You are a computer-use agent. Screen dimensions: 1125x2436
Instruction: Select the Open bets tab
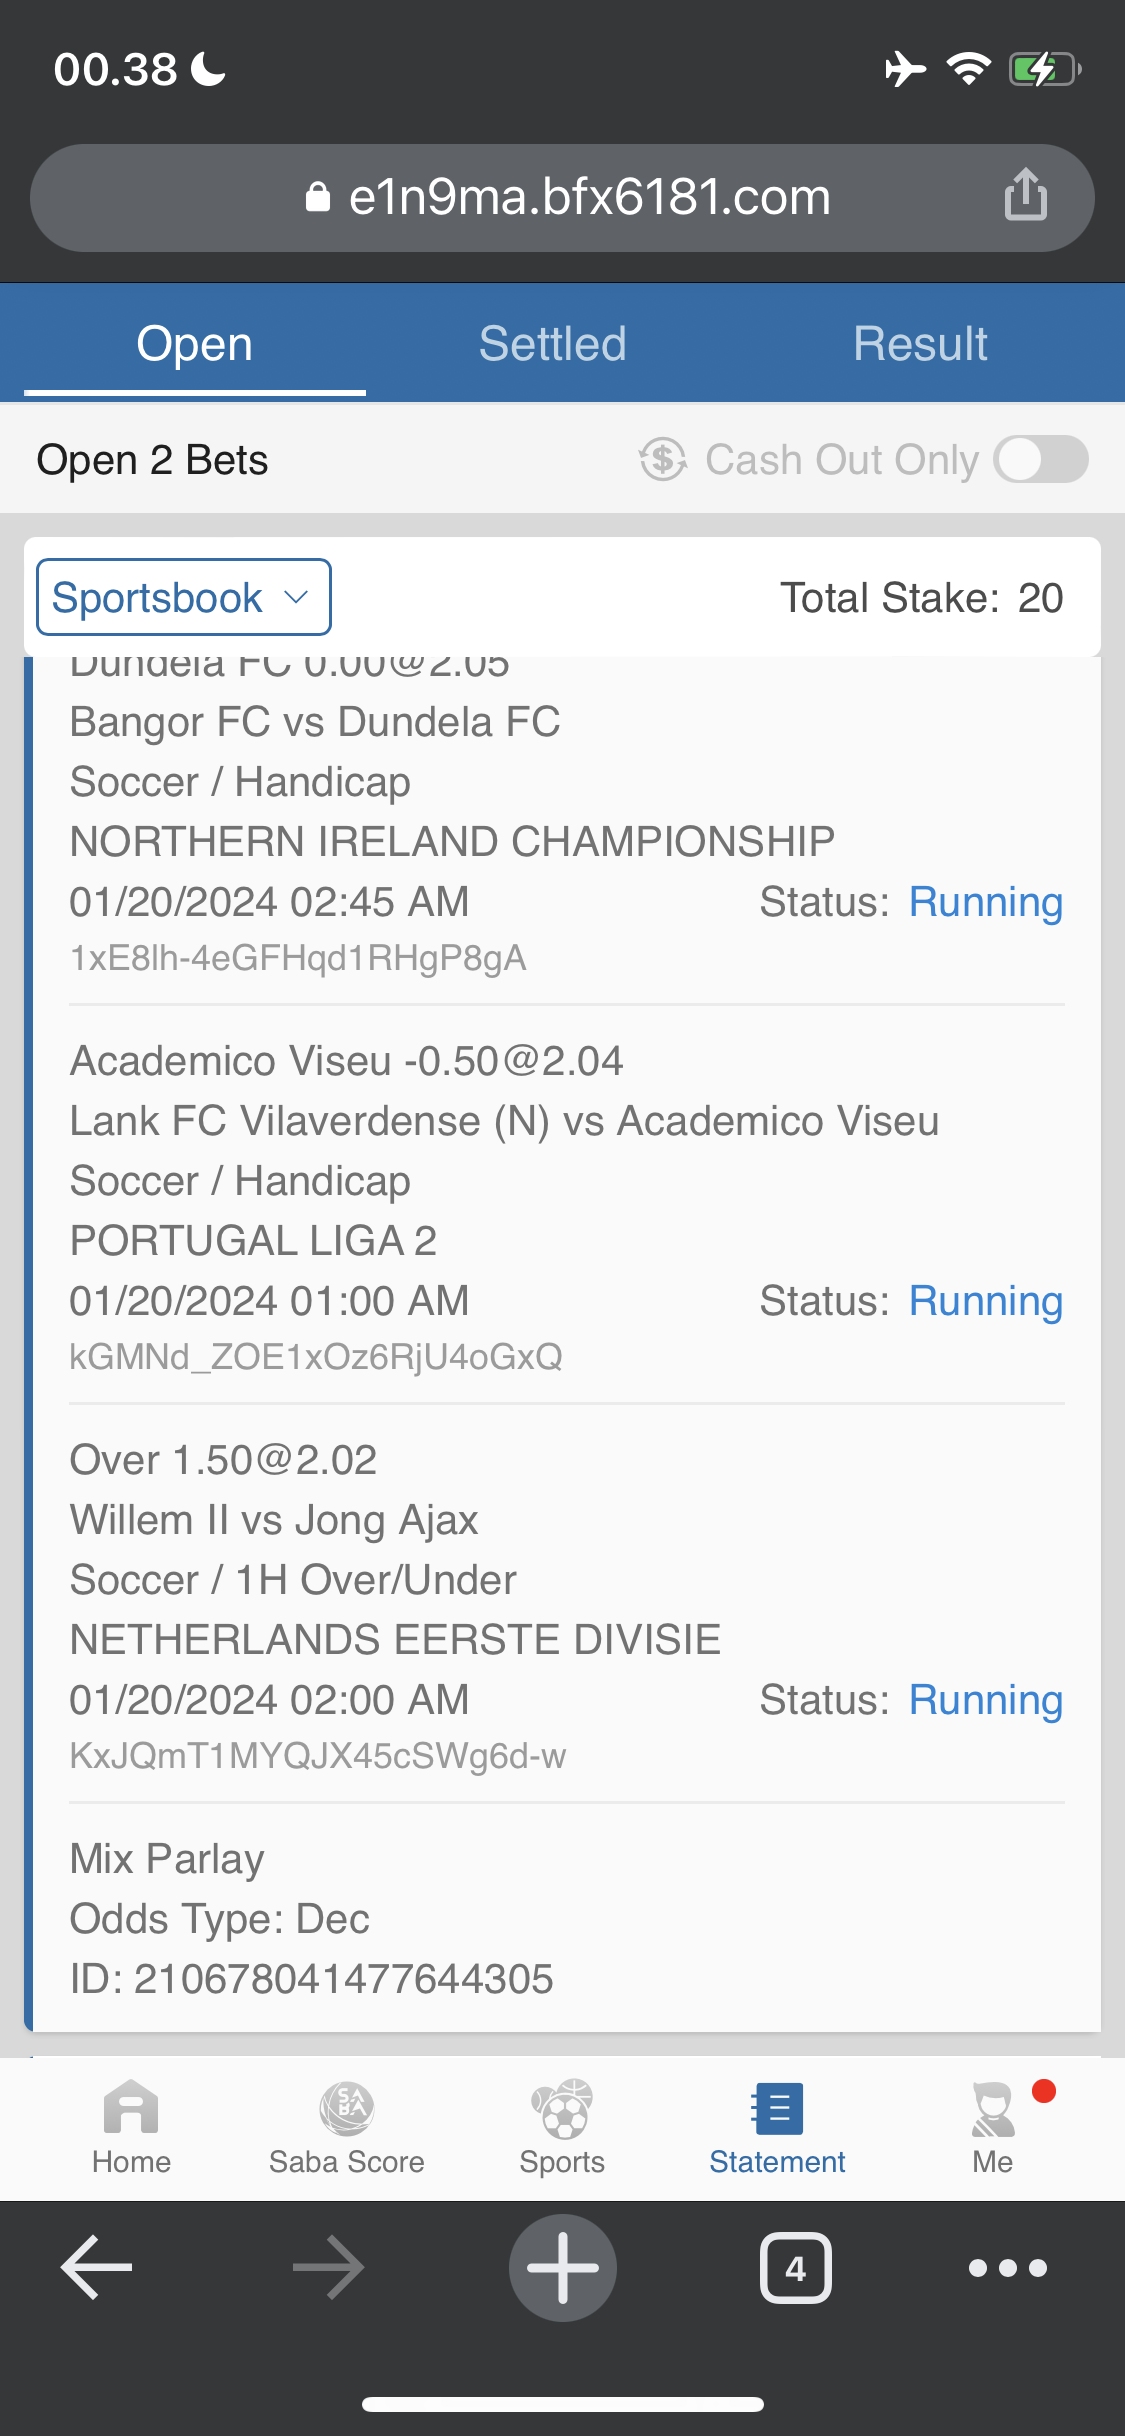[195, 344]
